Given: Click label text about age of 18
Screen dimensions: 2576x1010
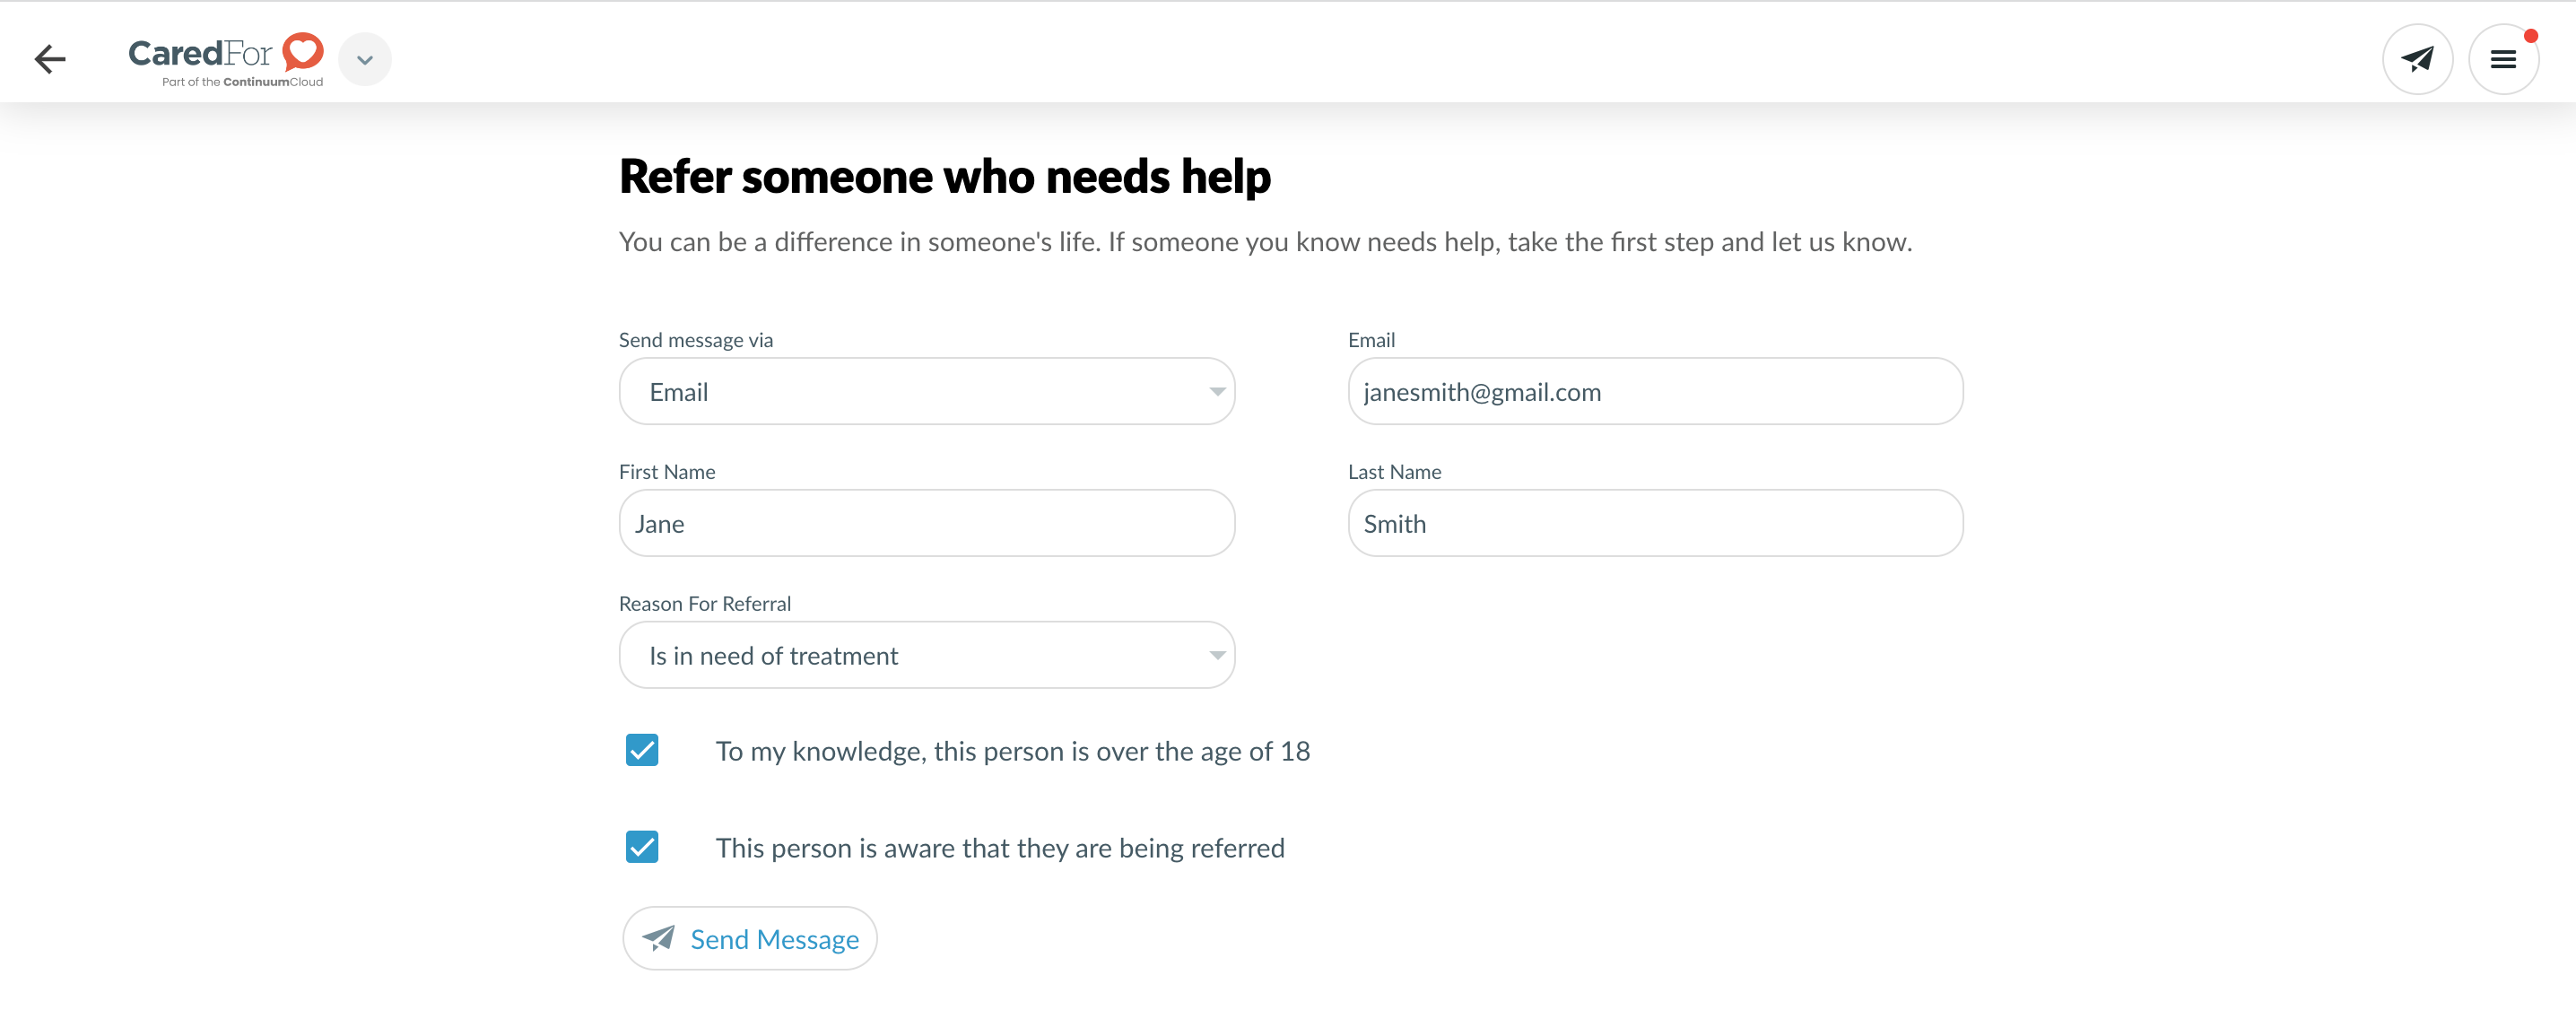Looking at the screenshot, I should click(x=1012, y=751).
